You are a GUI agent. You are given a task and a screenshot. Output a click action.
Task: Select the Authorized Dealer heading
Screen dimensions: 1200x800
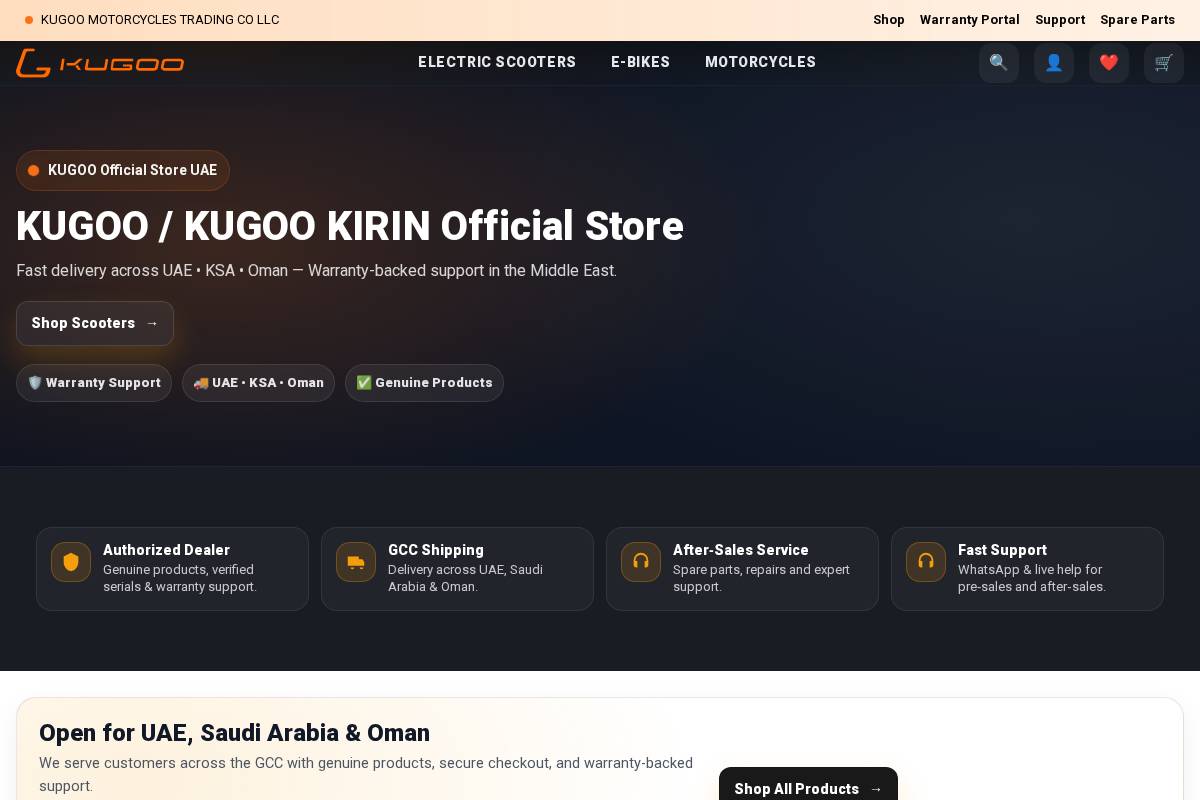pos(166,550)
